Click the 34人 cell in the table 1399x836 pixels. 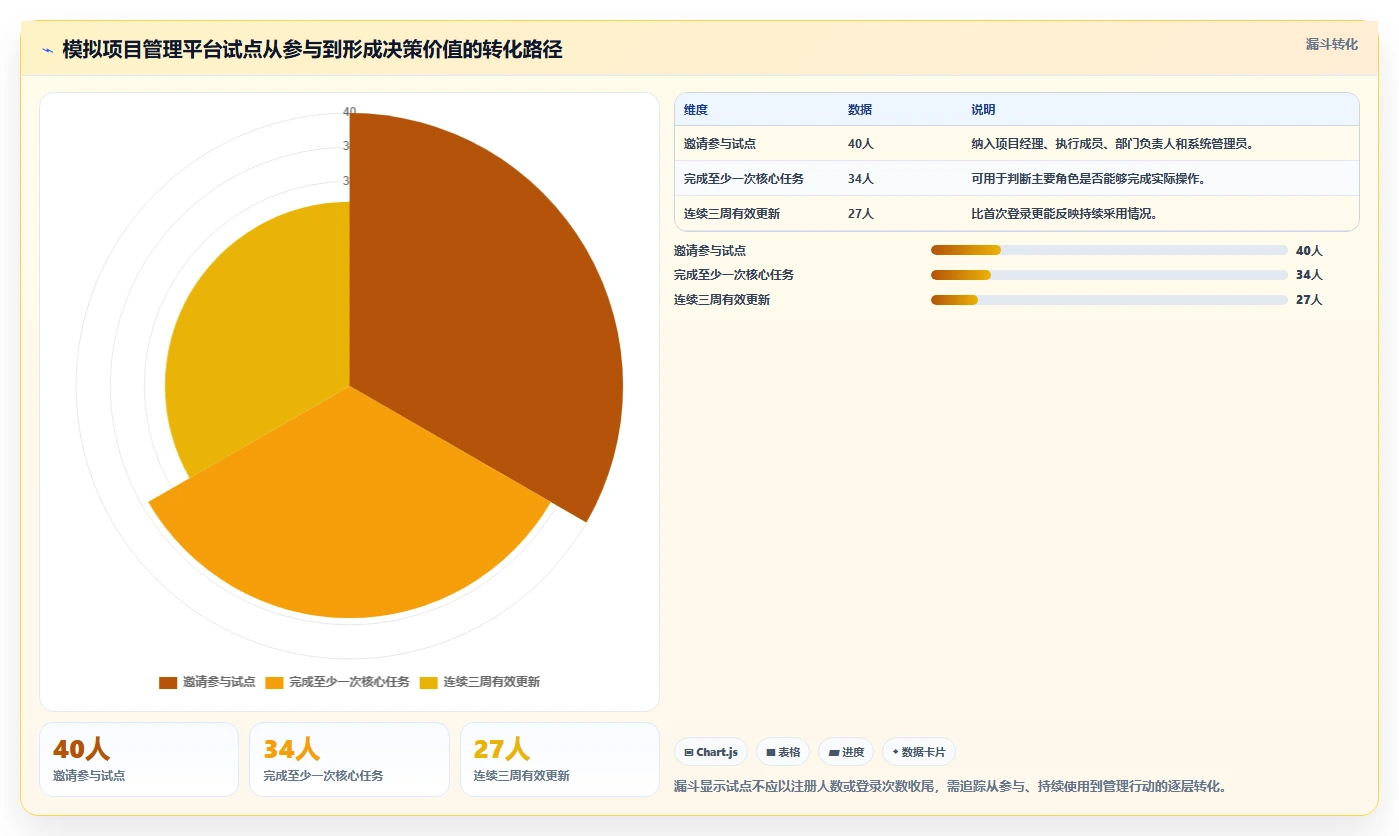click(861, 179)
